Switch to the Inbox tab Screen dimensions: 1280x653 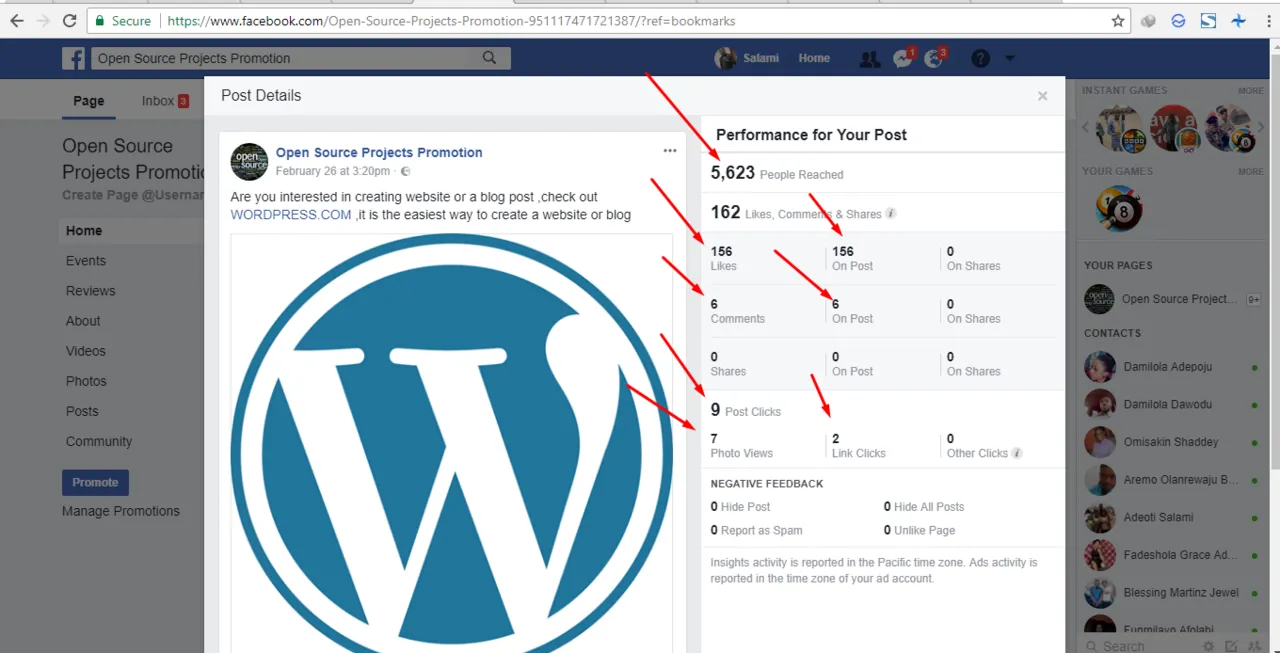pyautogui.click(x=165, y=100)
